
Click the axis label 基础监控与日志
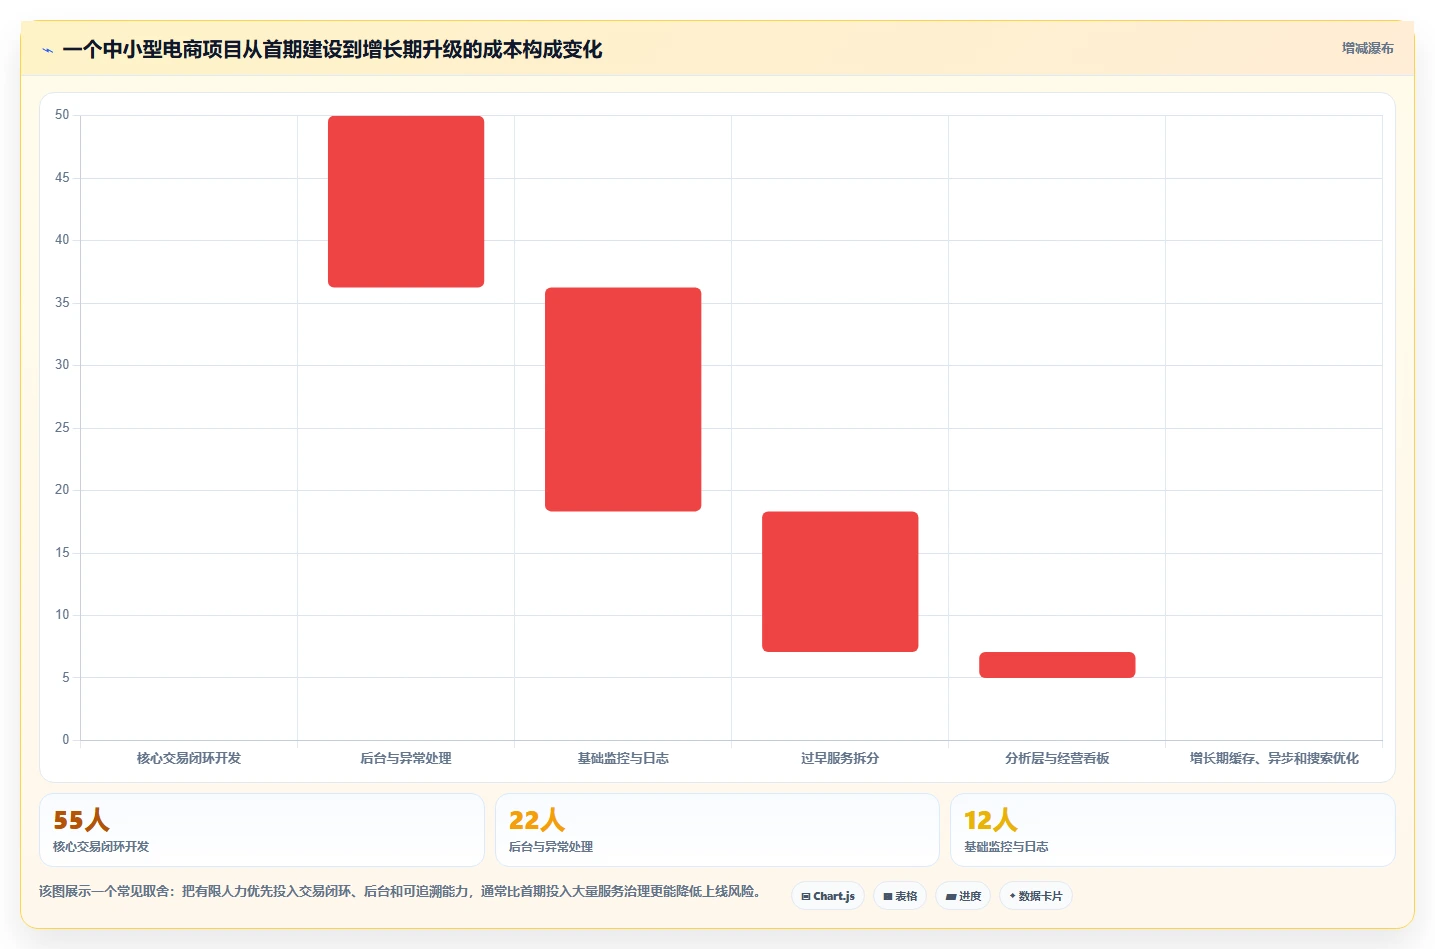point(623,758)
